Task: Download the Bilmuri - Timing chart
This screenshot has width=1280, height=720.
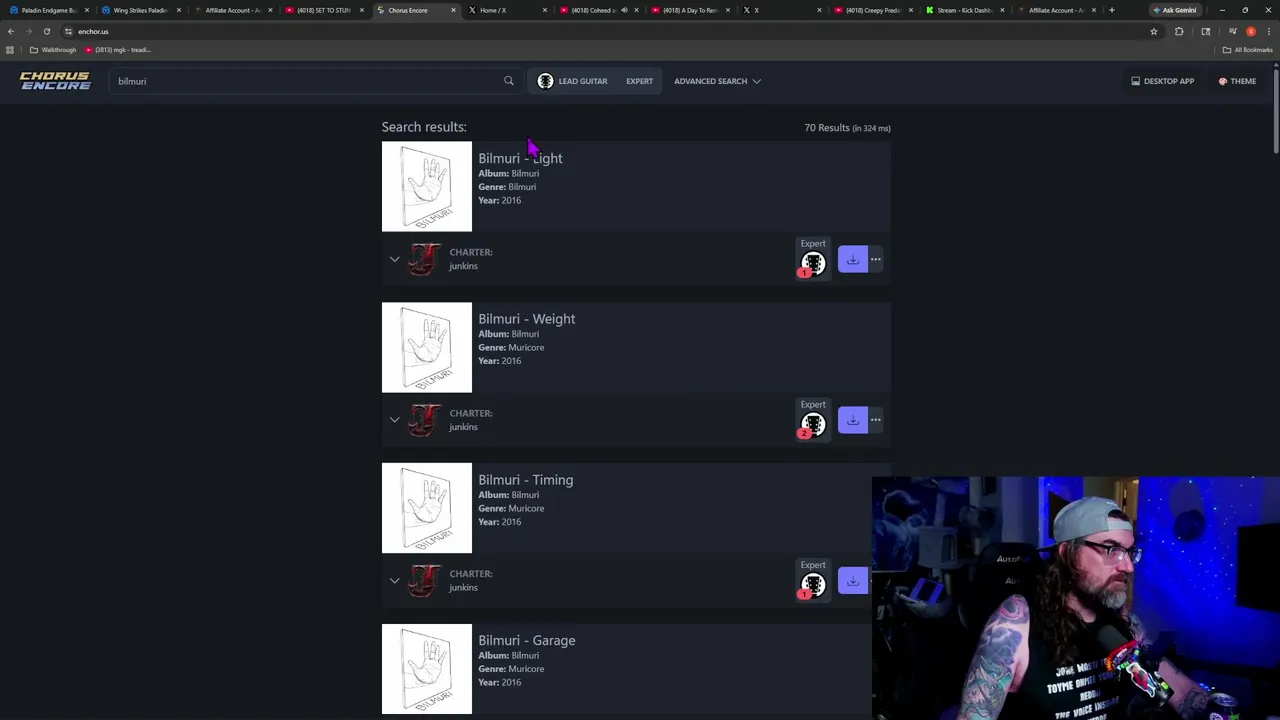Action: click(852, 581)
